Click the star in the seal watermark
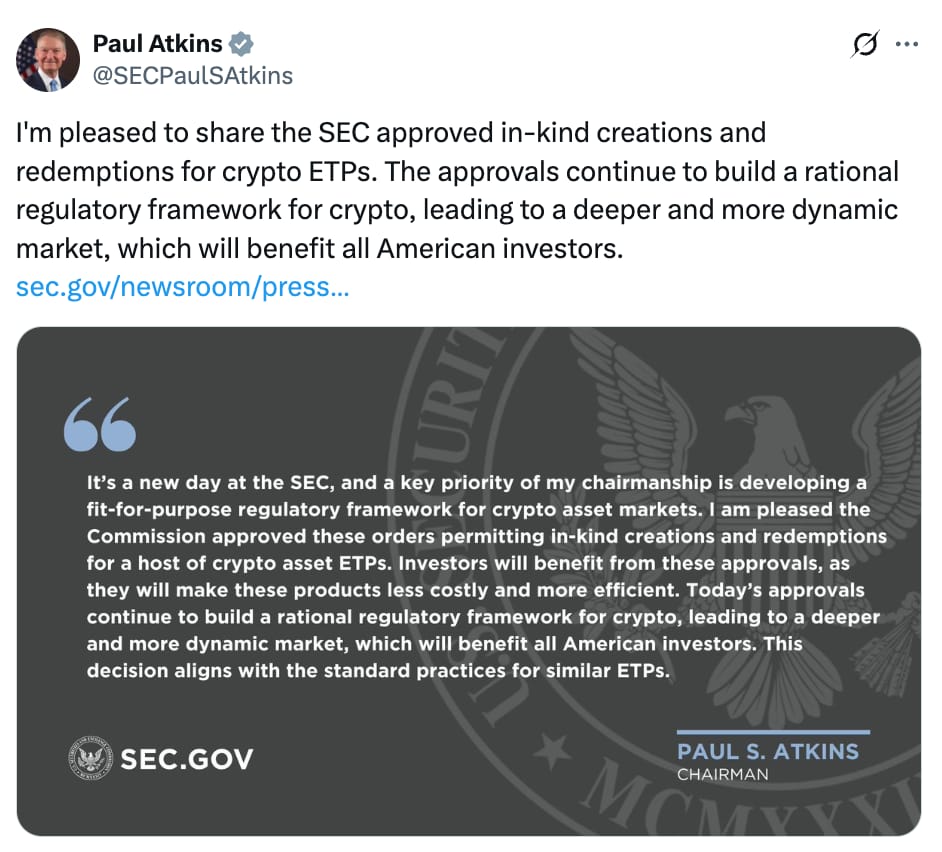Viewport: 942px width, 852px height. [x=553, y=752]
